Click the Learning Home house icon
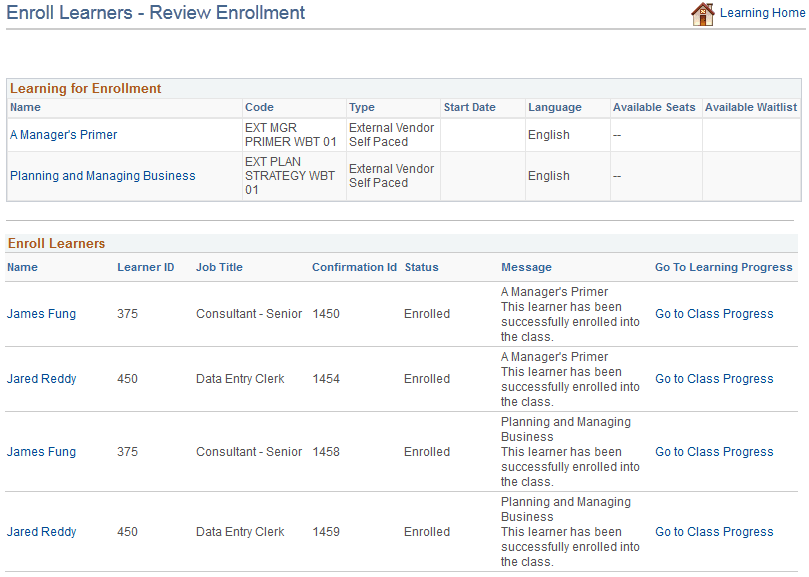Image resolution: width=809 pixels, height=577 pixels. click(x=703, y=14)
